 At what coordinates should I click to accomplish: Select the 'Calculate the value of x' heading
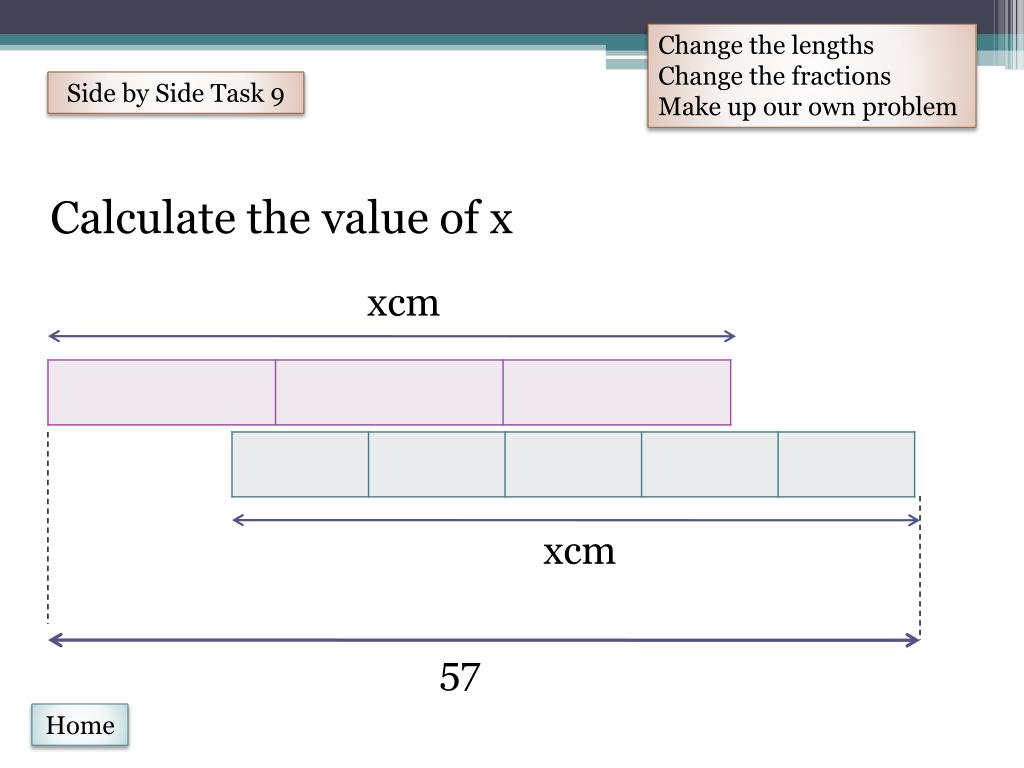(x=281, y=217)
